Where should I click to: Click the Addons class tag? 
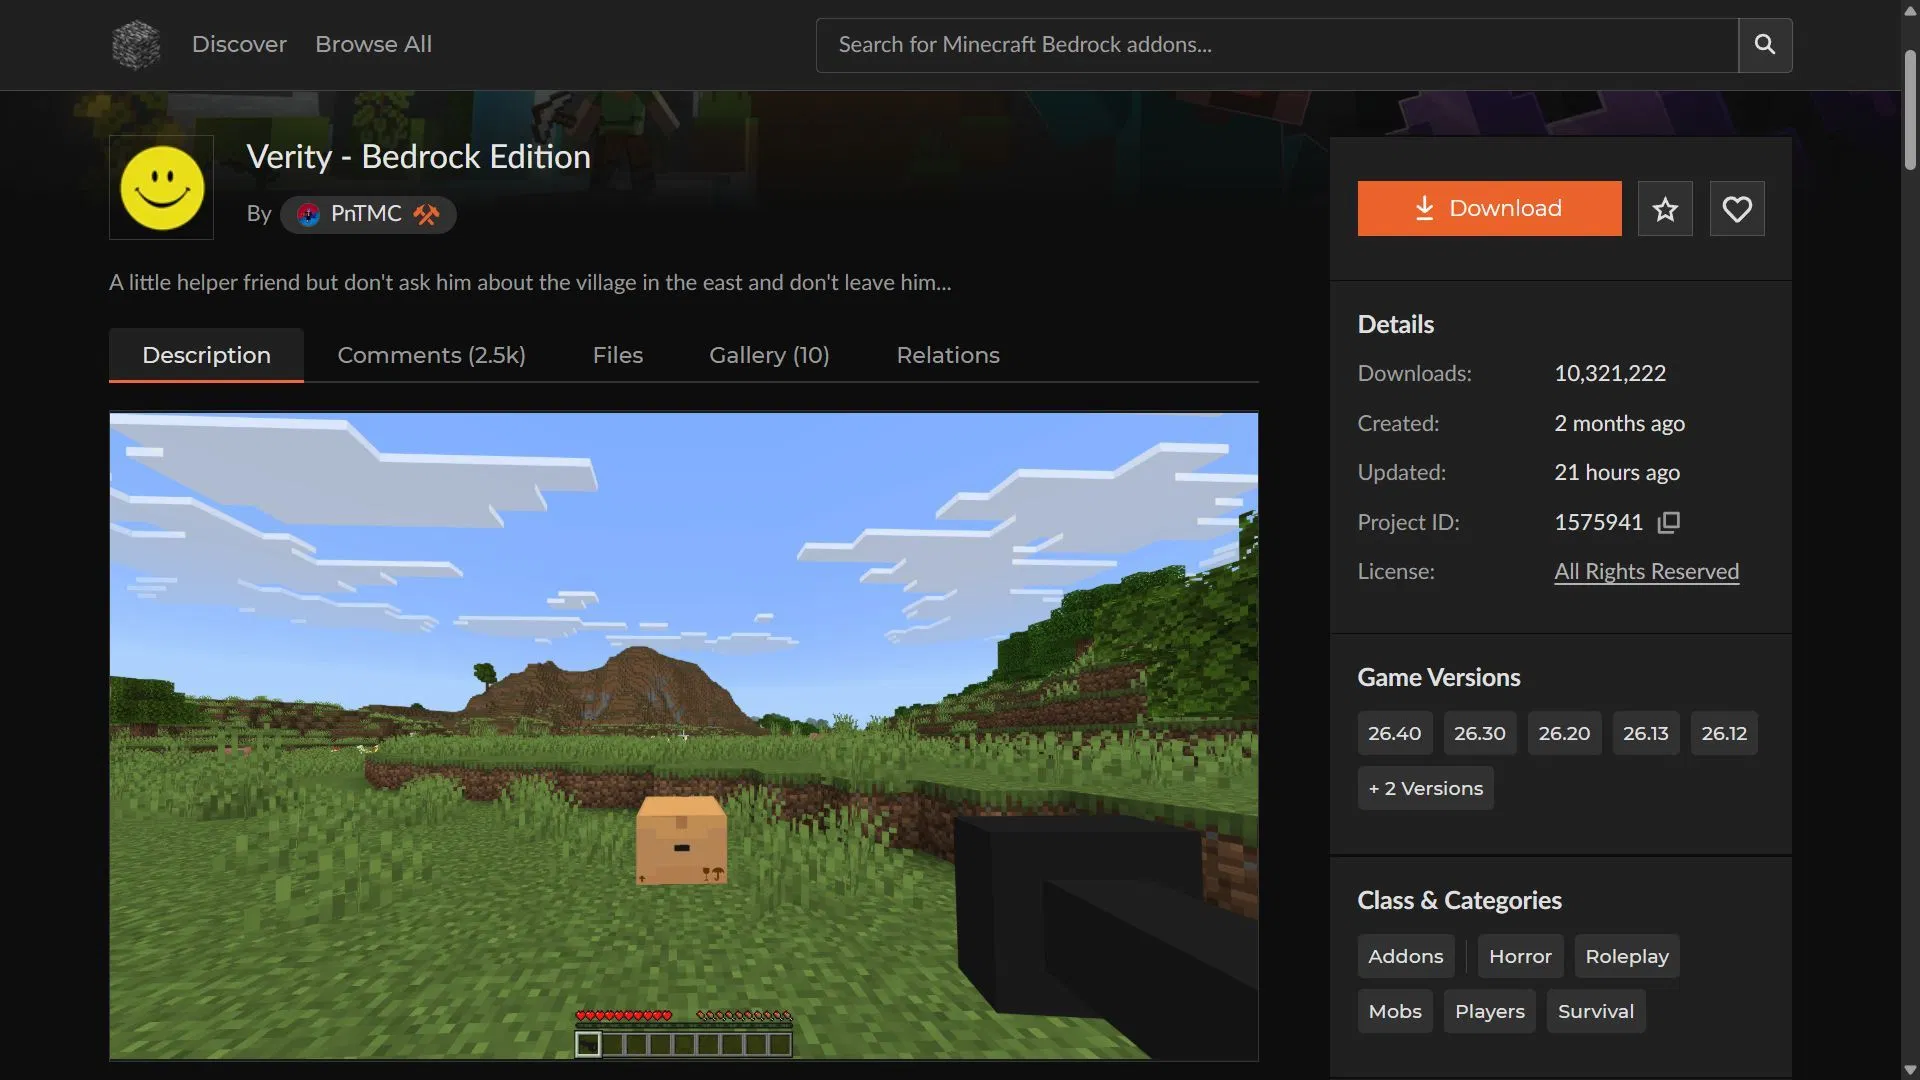[x=1406, y=956]
